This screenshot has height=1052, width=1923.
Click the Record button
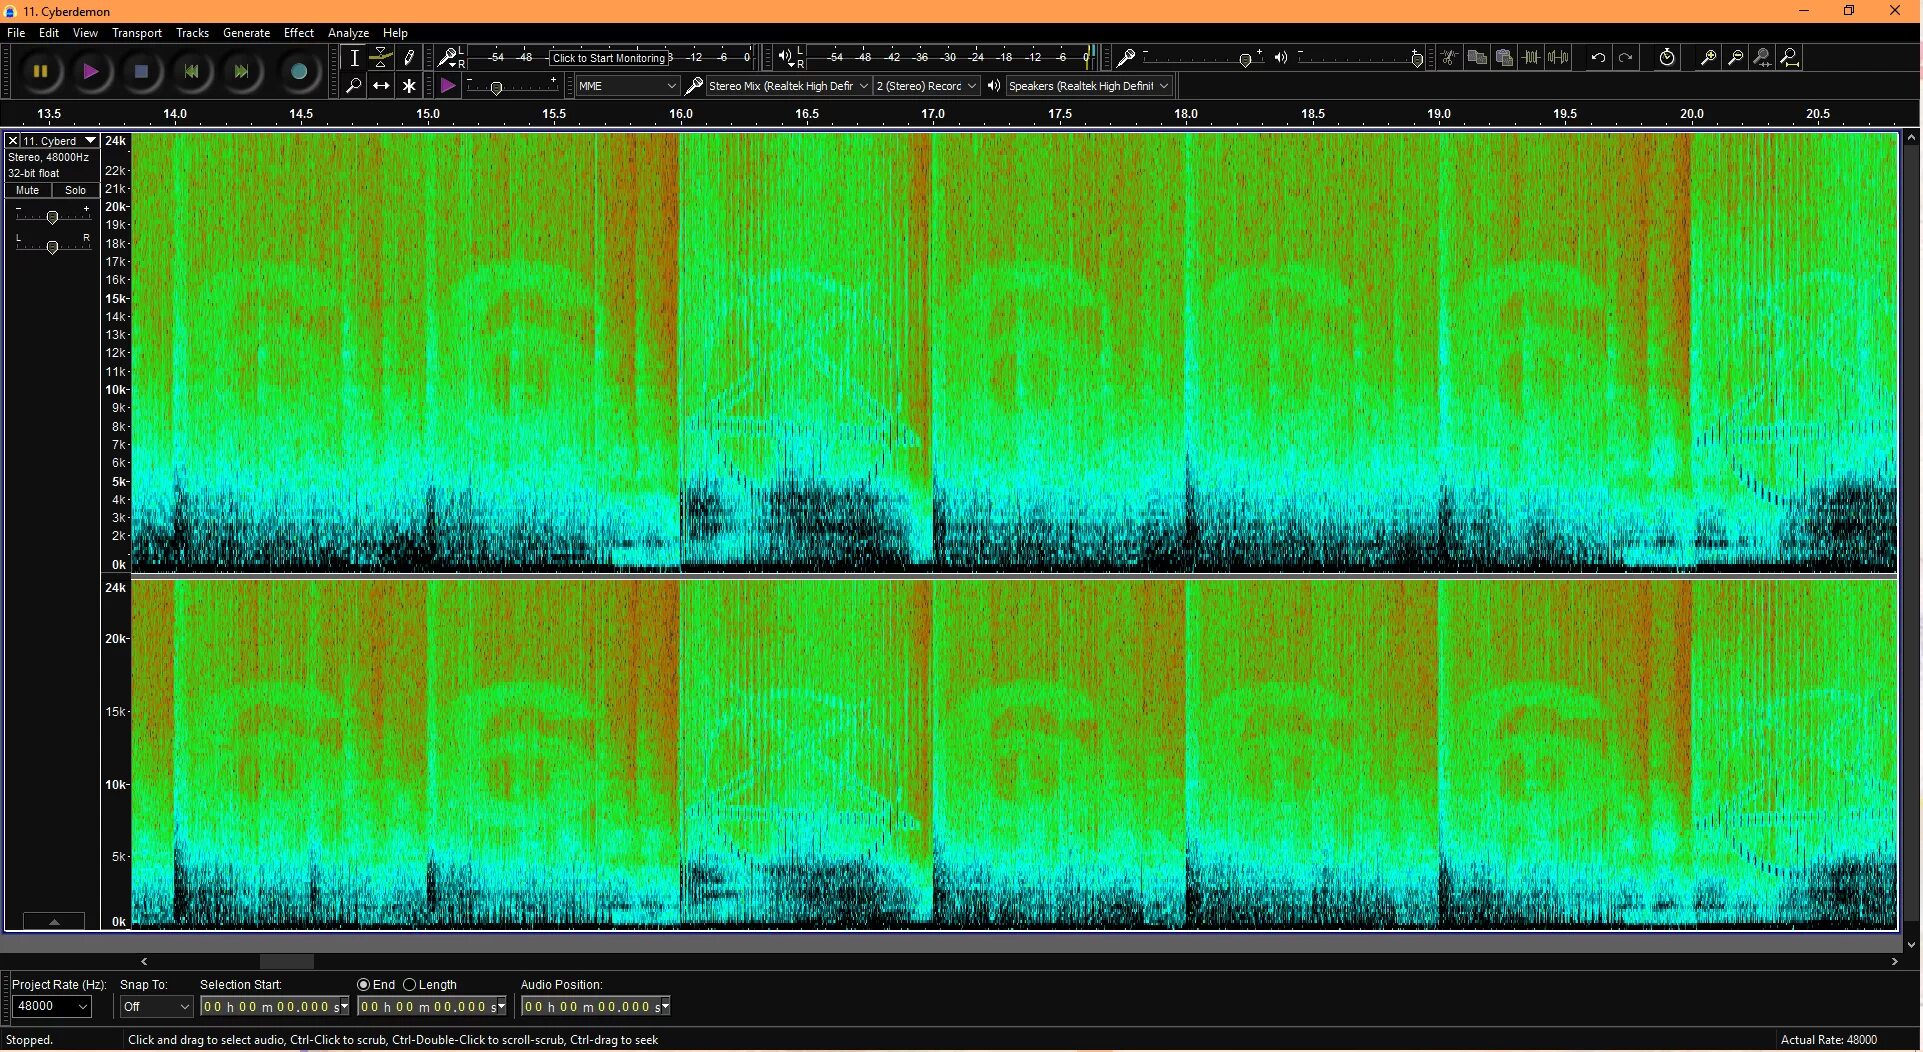tap(298, 71)
